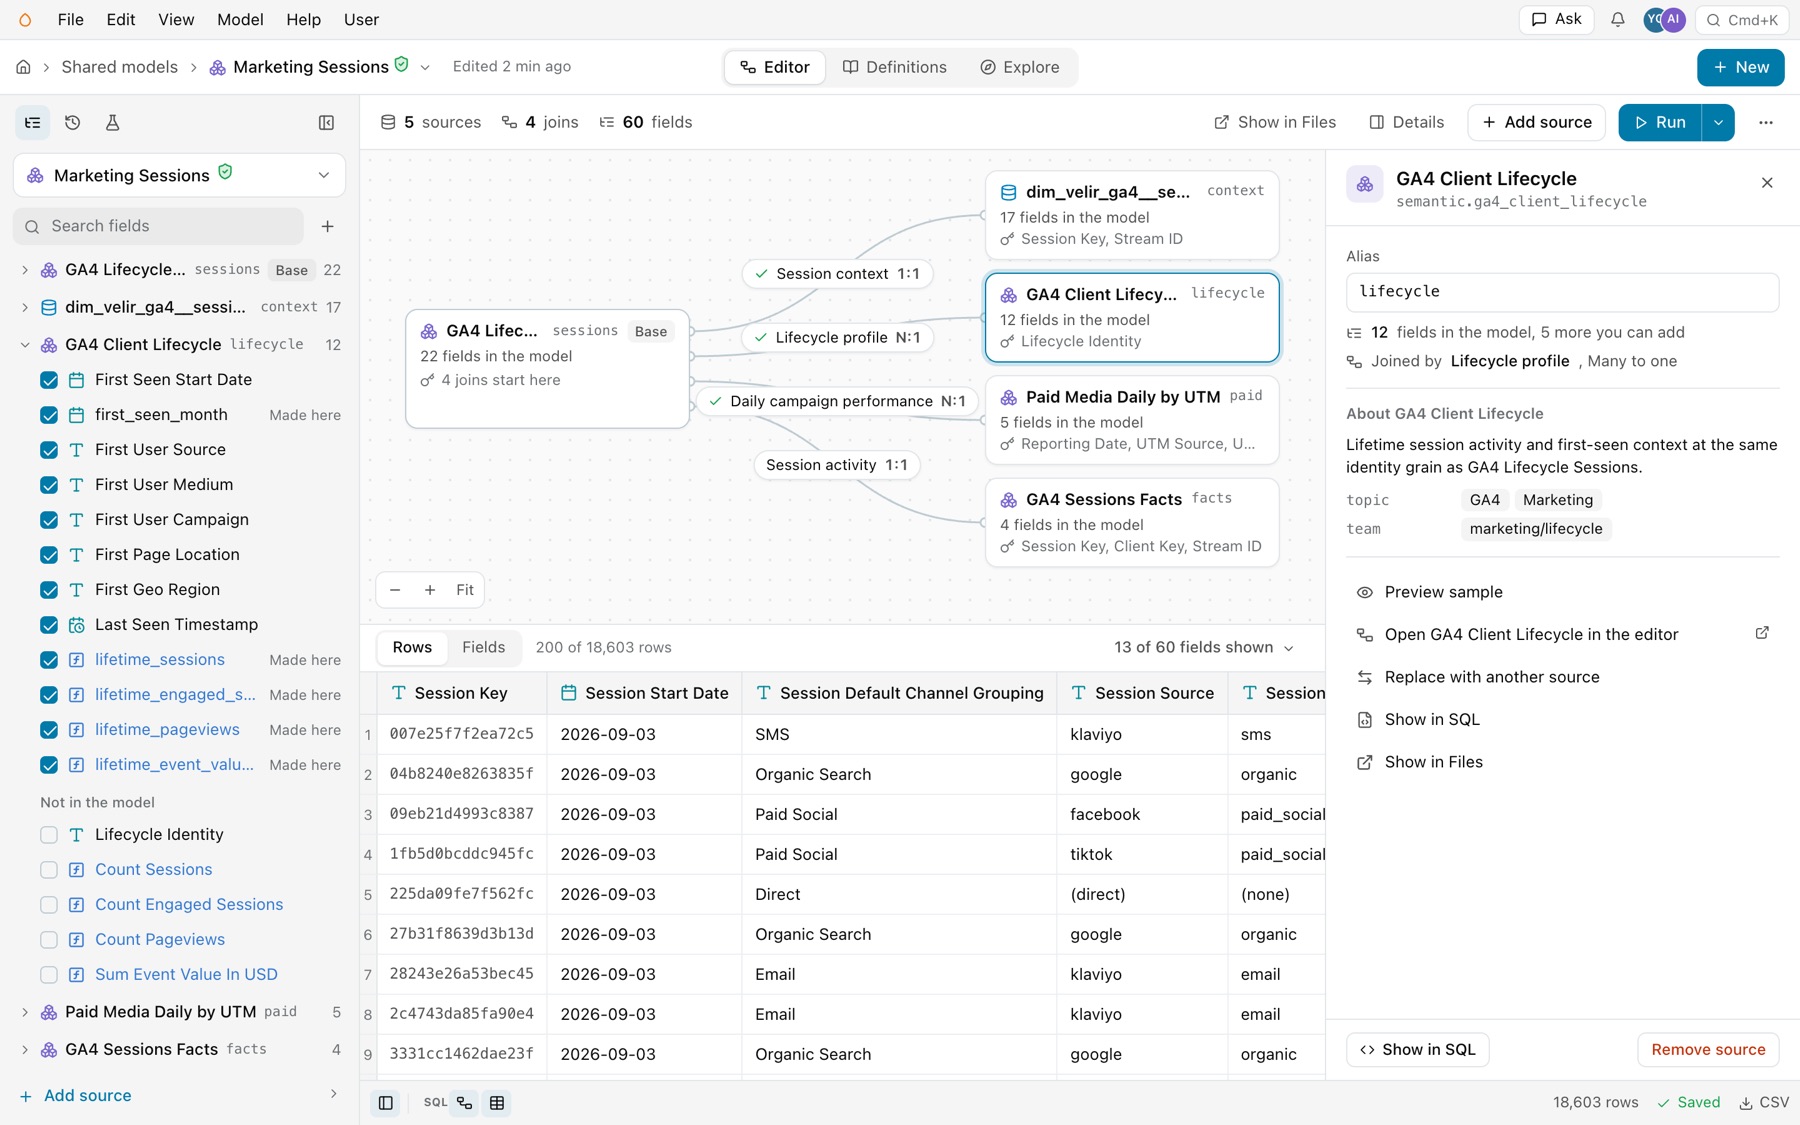
Task: Uncheck Last Seen Timestamp field
Action: point(49,625)
